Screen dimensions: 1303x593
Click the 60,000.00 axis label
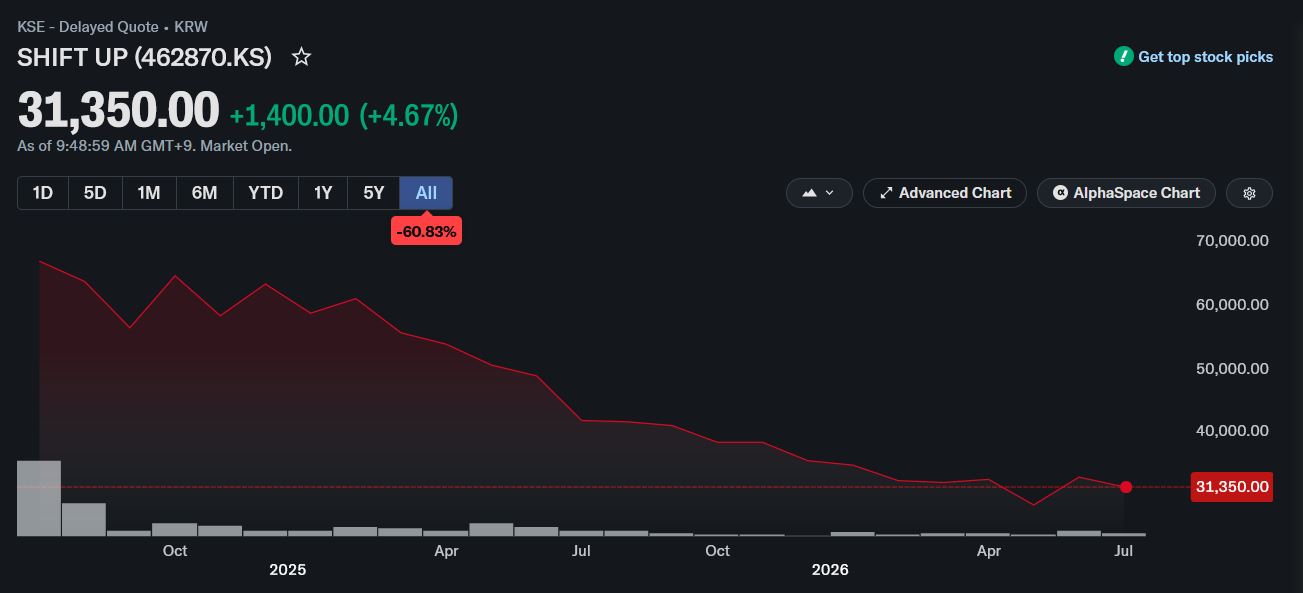click(1232, 305)
